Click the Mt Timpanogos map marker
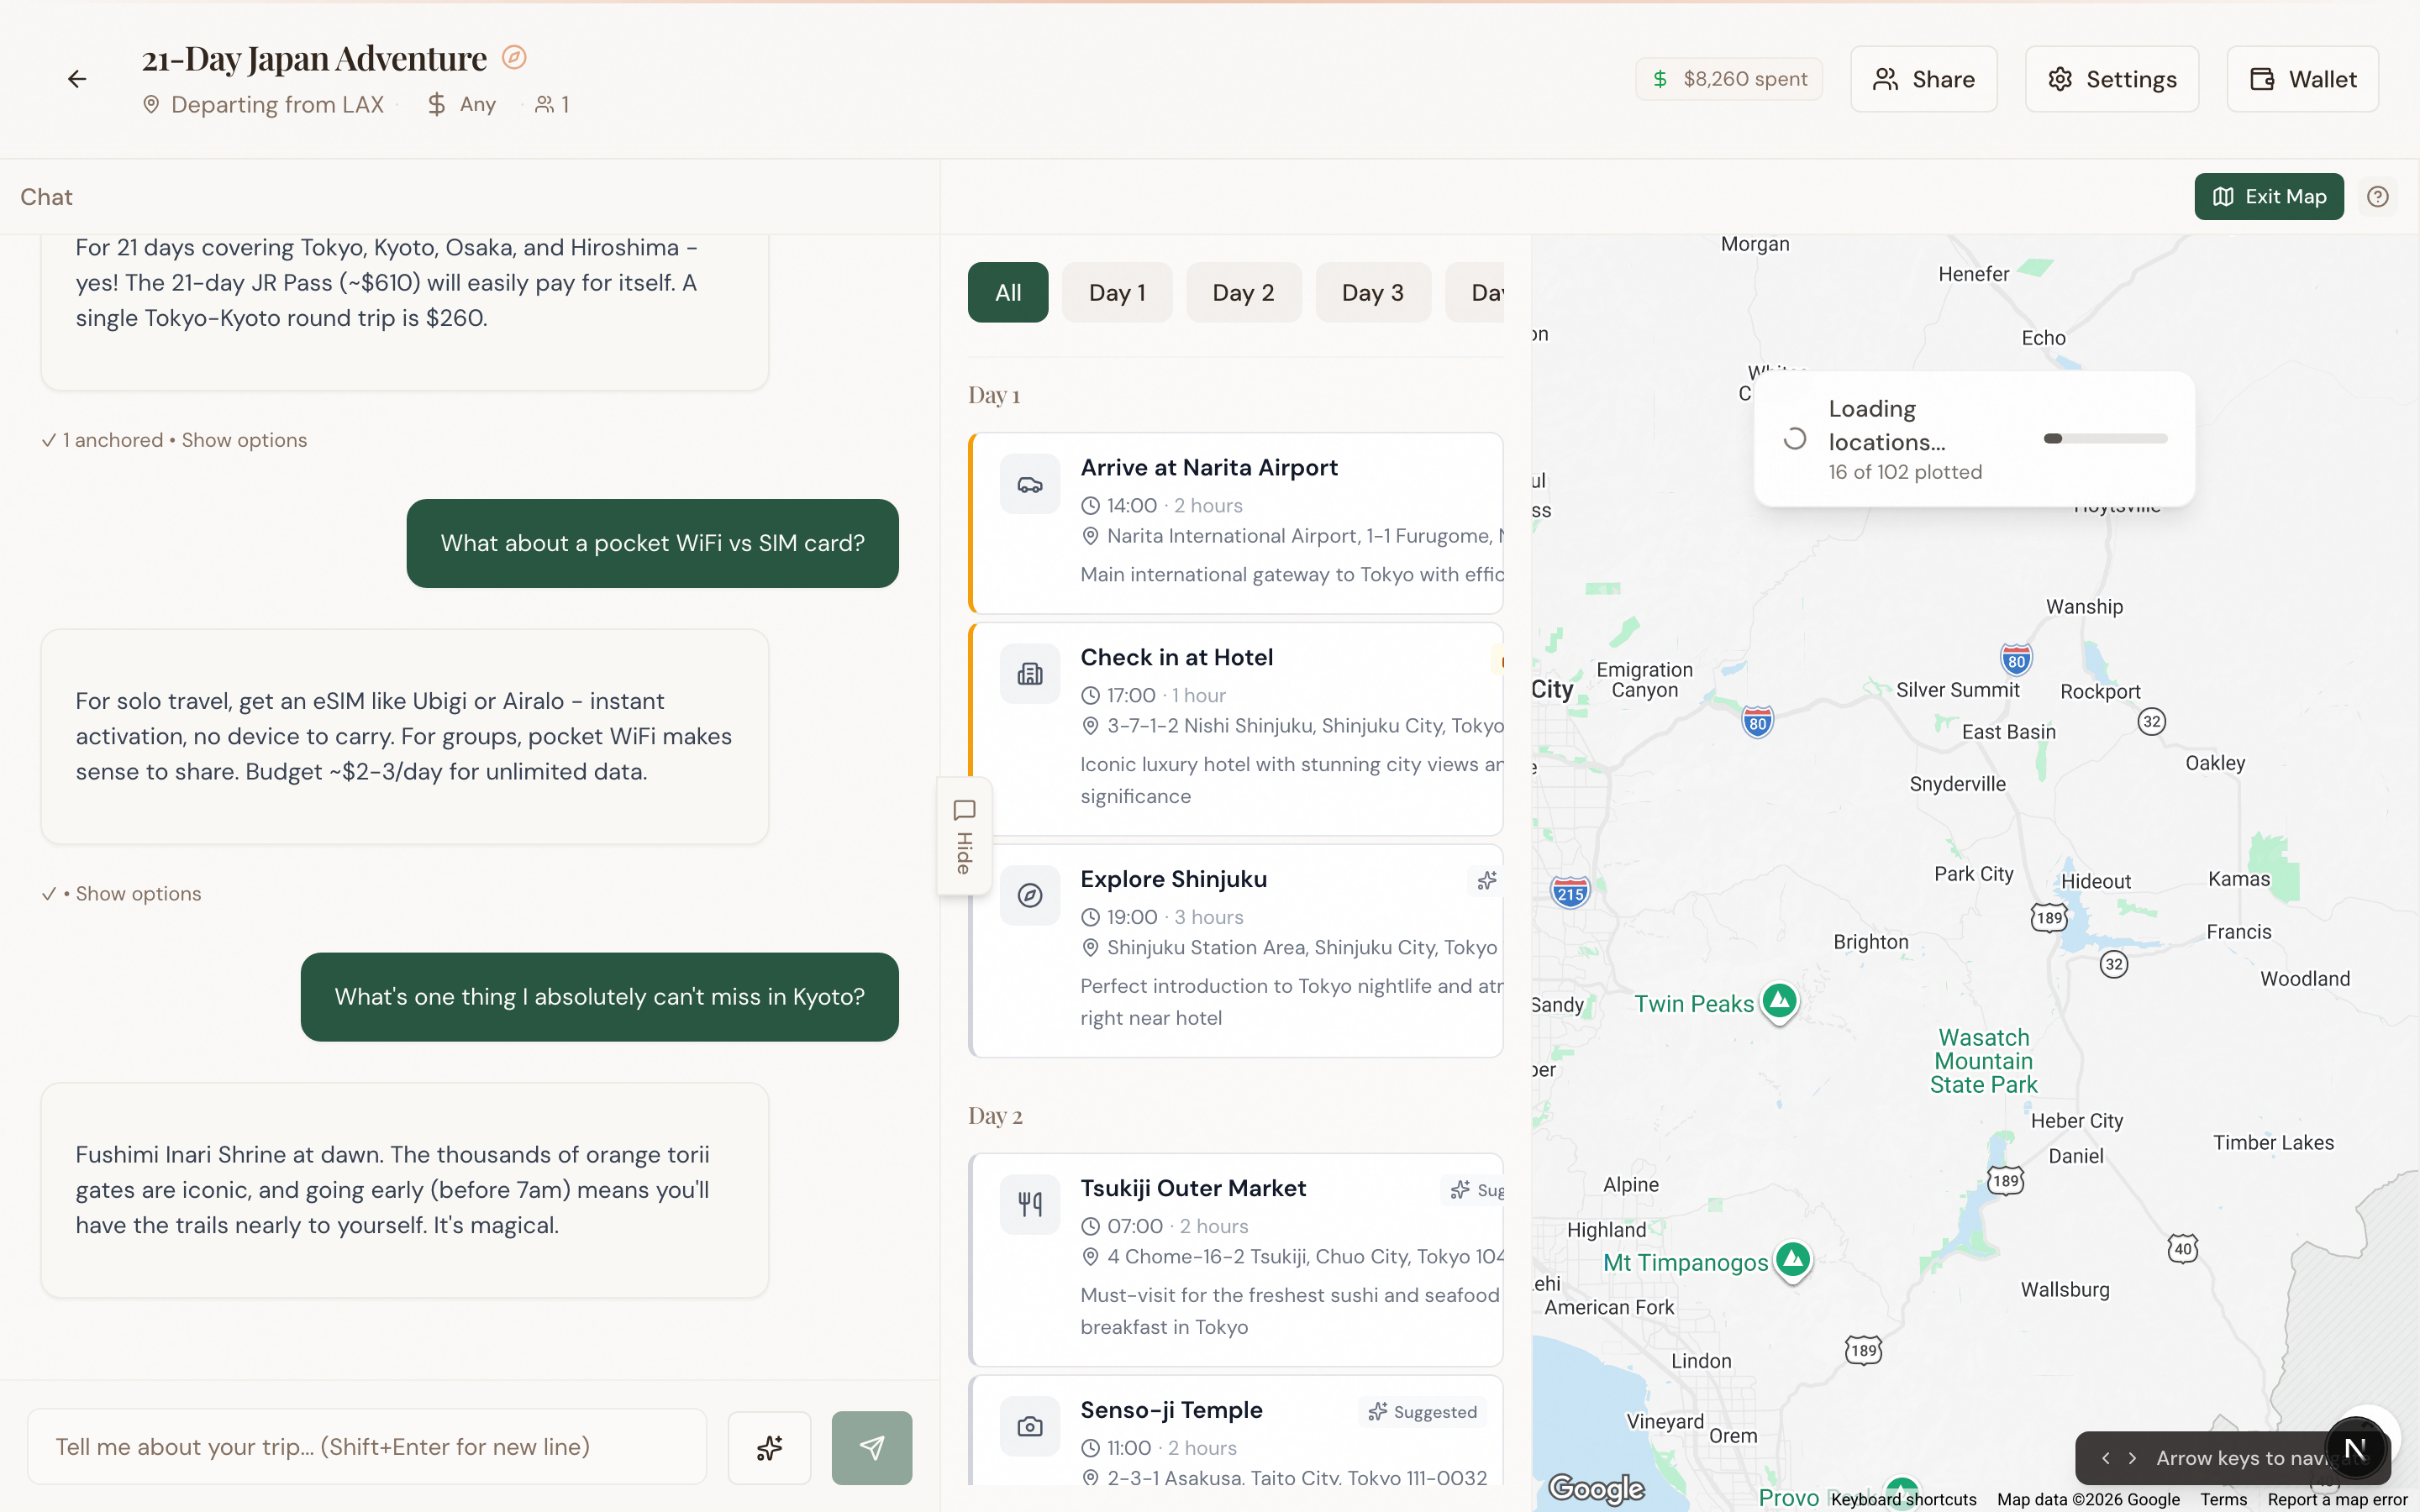 (1793, 1259)
